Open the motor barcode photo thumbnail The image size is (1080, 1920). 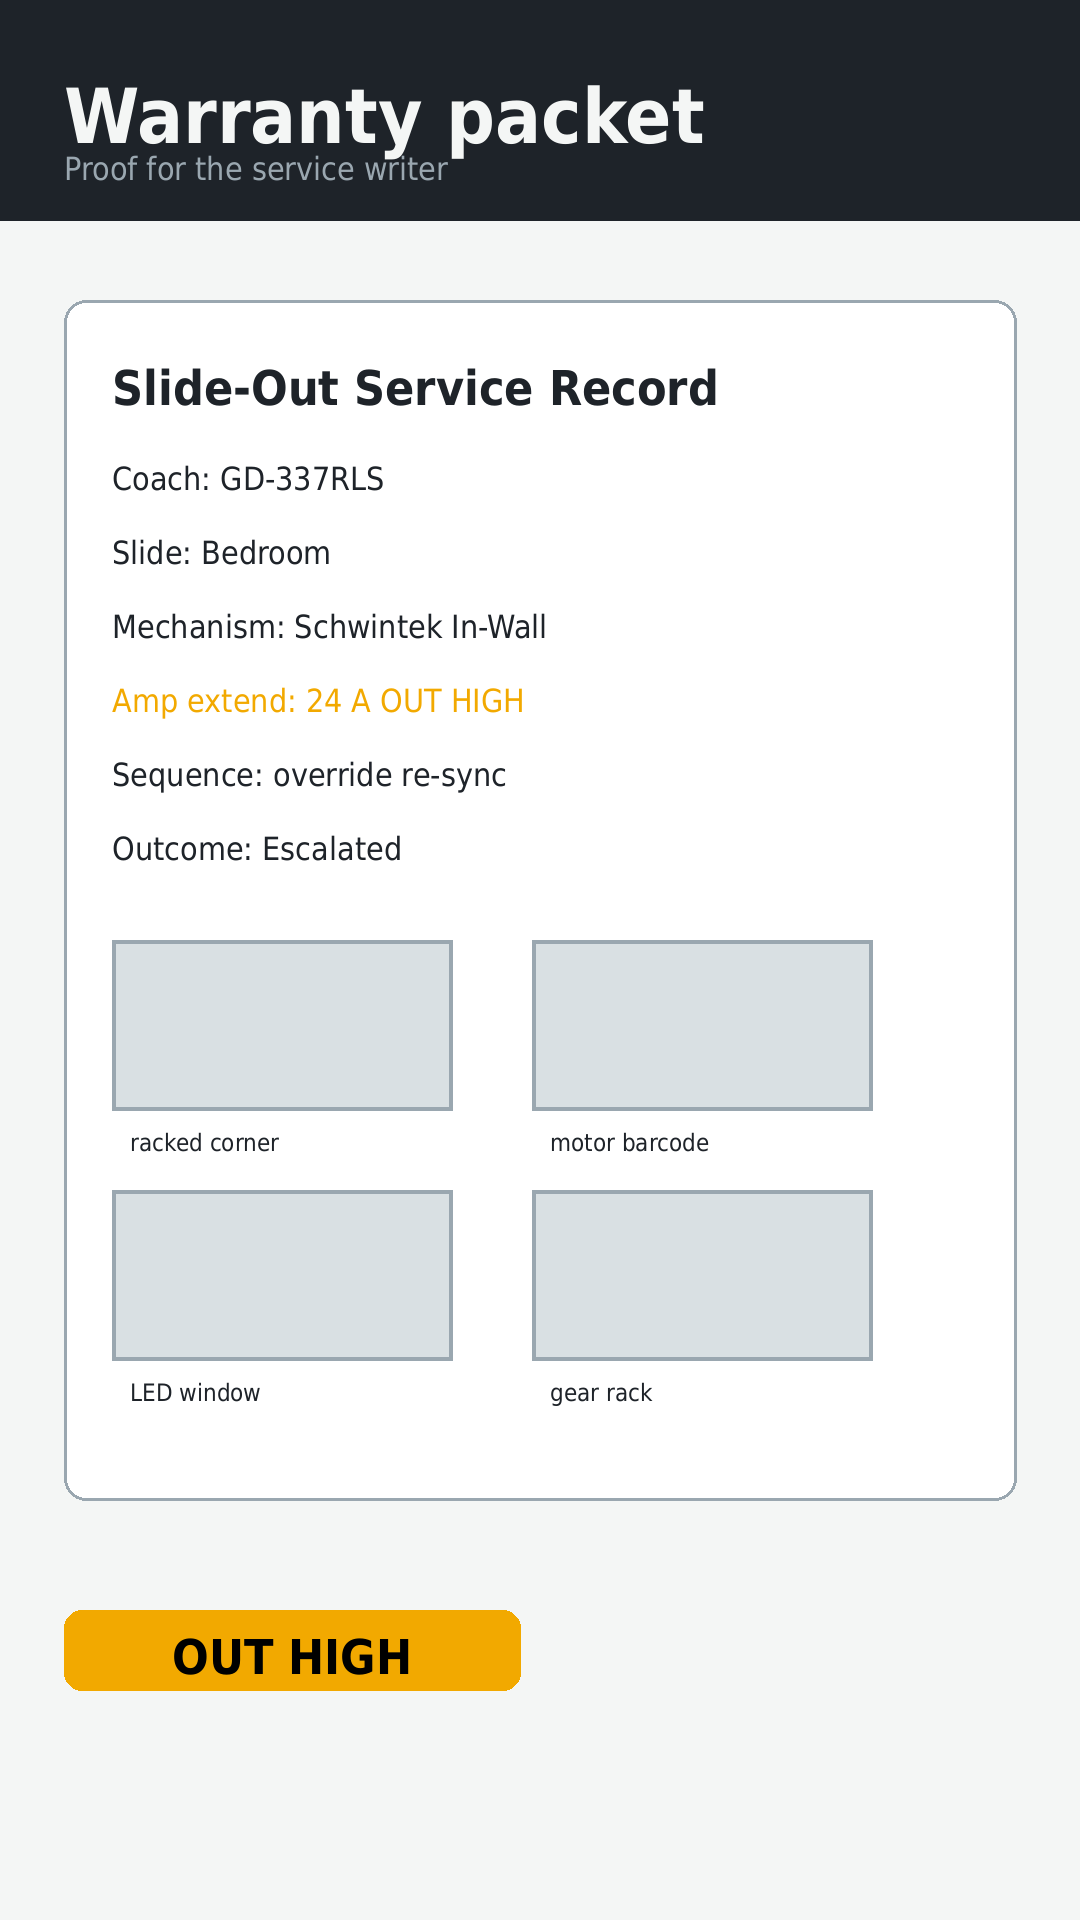[x=702, y=1025]
